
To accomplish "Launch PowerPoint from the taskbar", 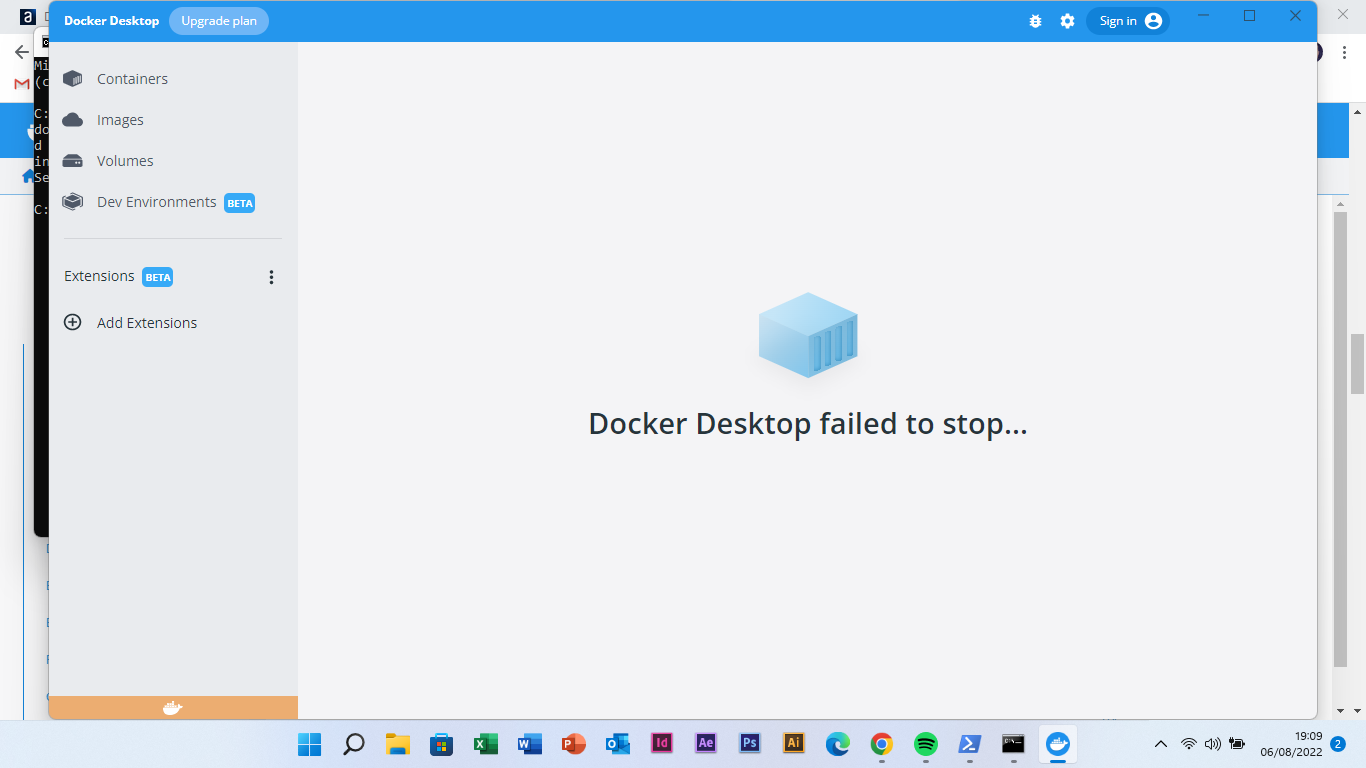I will click(573, 744).
